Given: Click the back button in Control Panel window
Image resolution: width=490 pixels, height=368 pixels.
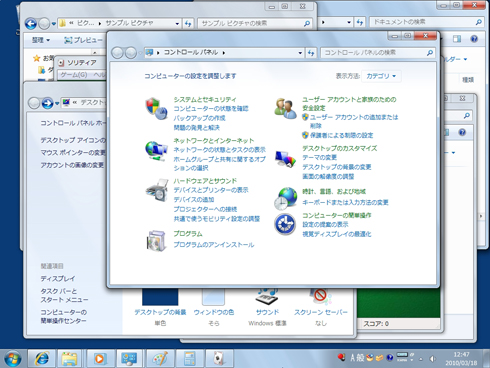Looking at the screenshot, I should pos(117,53).
